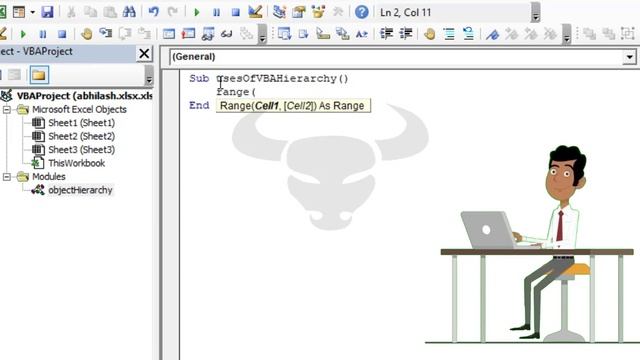Click inside the code line Range(
The image size is (640, 360).
pos(236,92)
